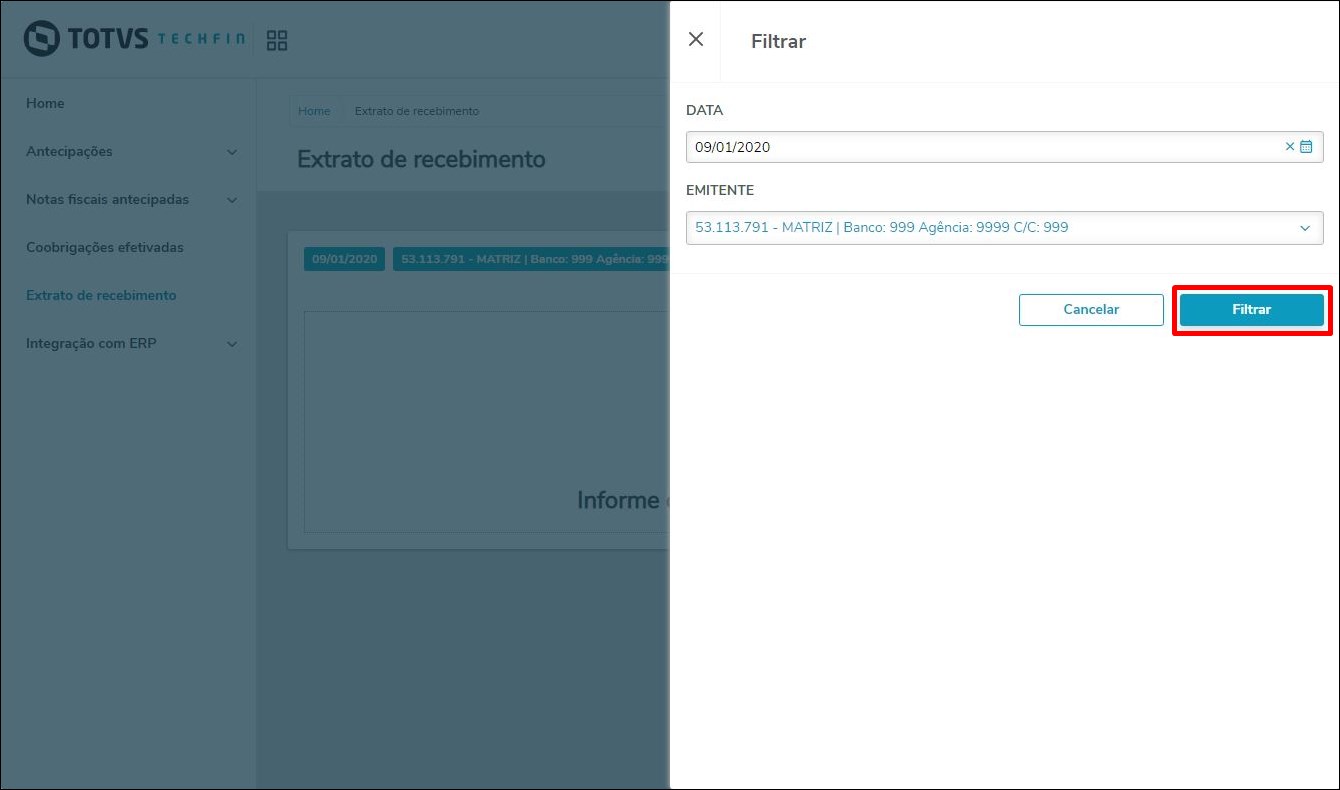Go to Home in sidebar
1340x790 pixels.
[45, 103]
